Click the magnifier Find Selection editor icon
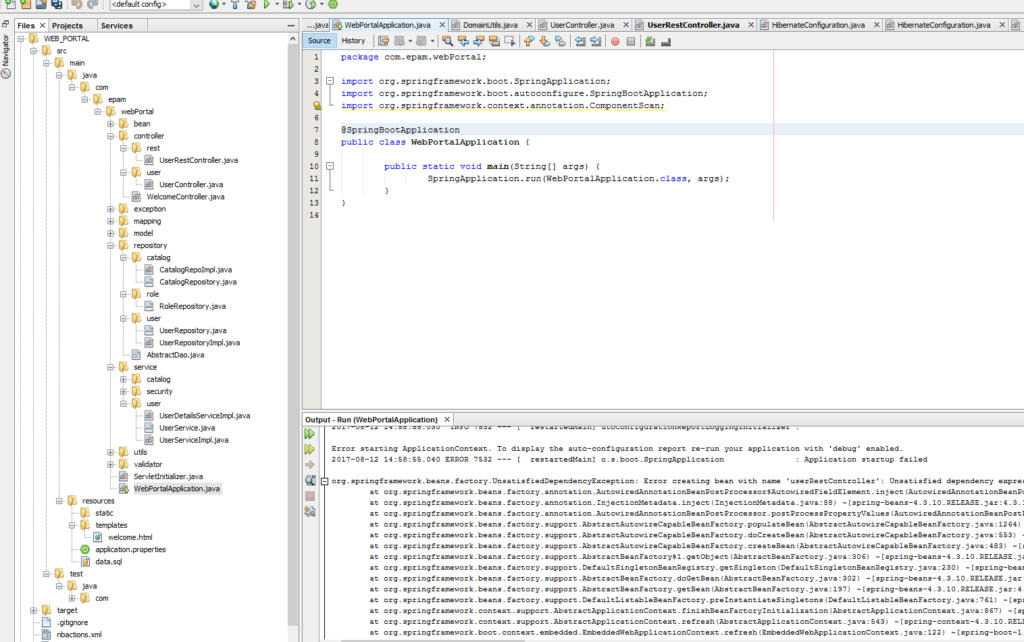The height and width of the screenshot is (642, 1024). tap(447, 41)
